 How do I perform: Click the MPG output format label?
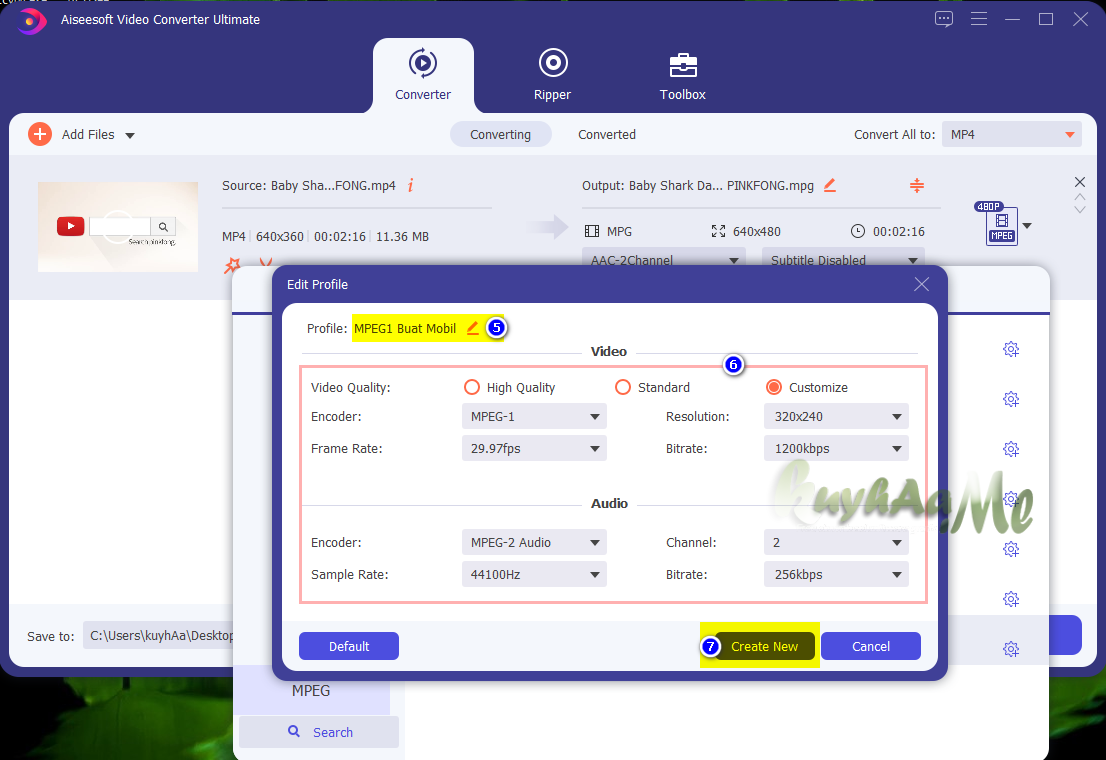click(x=619, y=231)
